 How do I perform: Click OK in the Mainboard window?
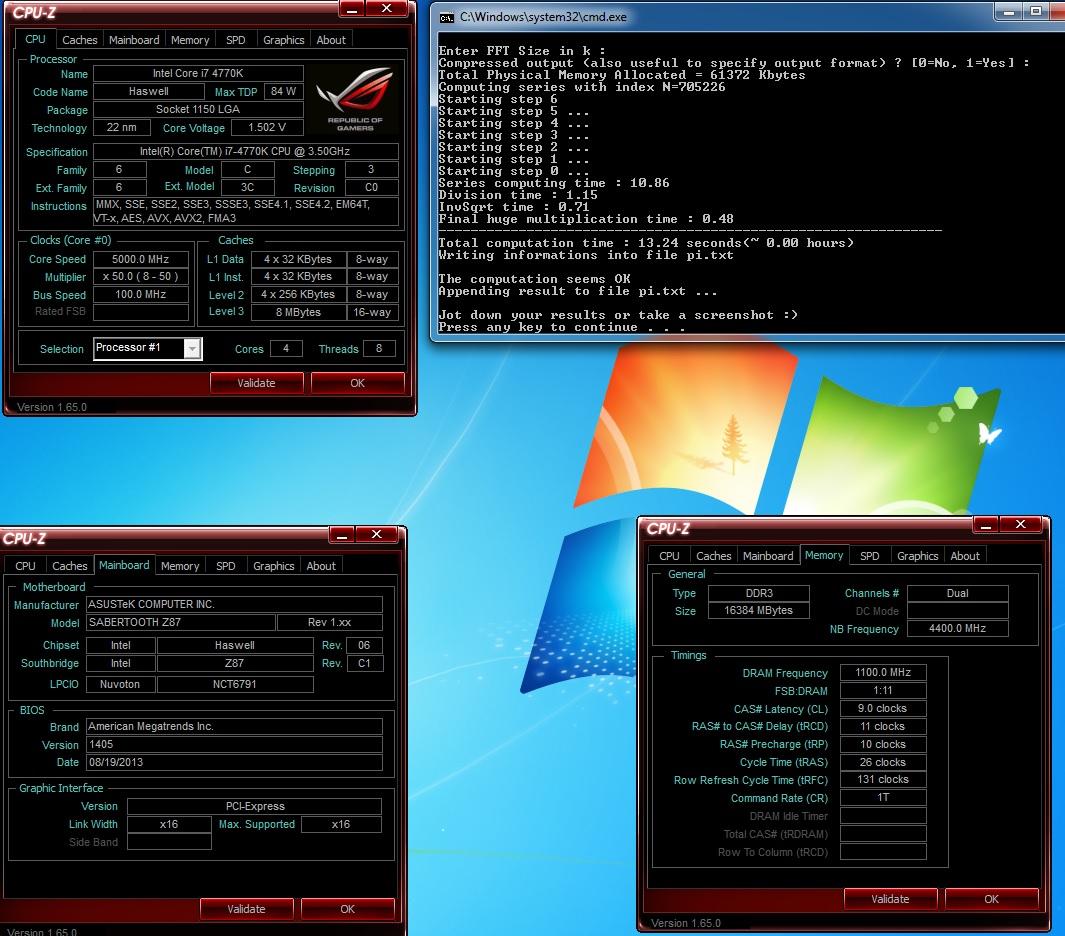coord(348,909)
